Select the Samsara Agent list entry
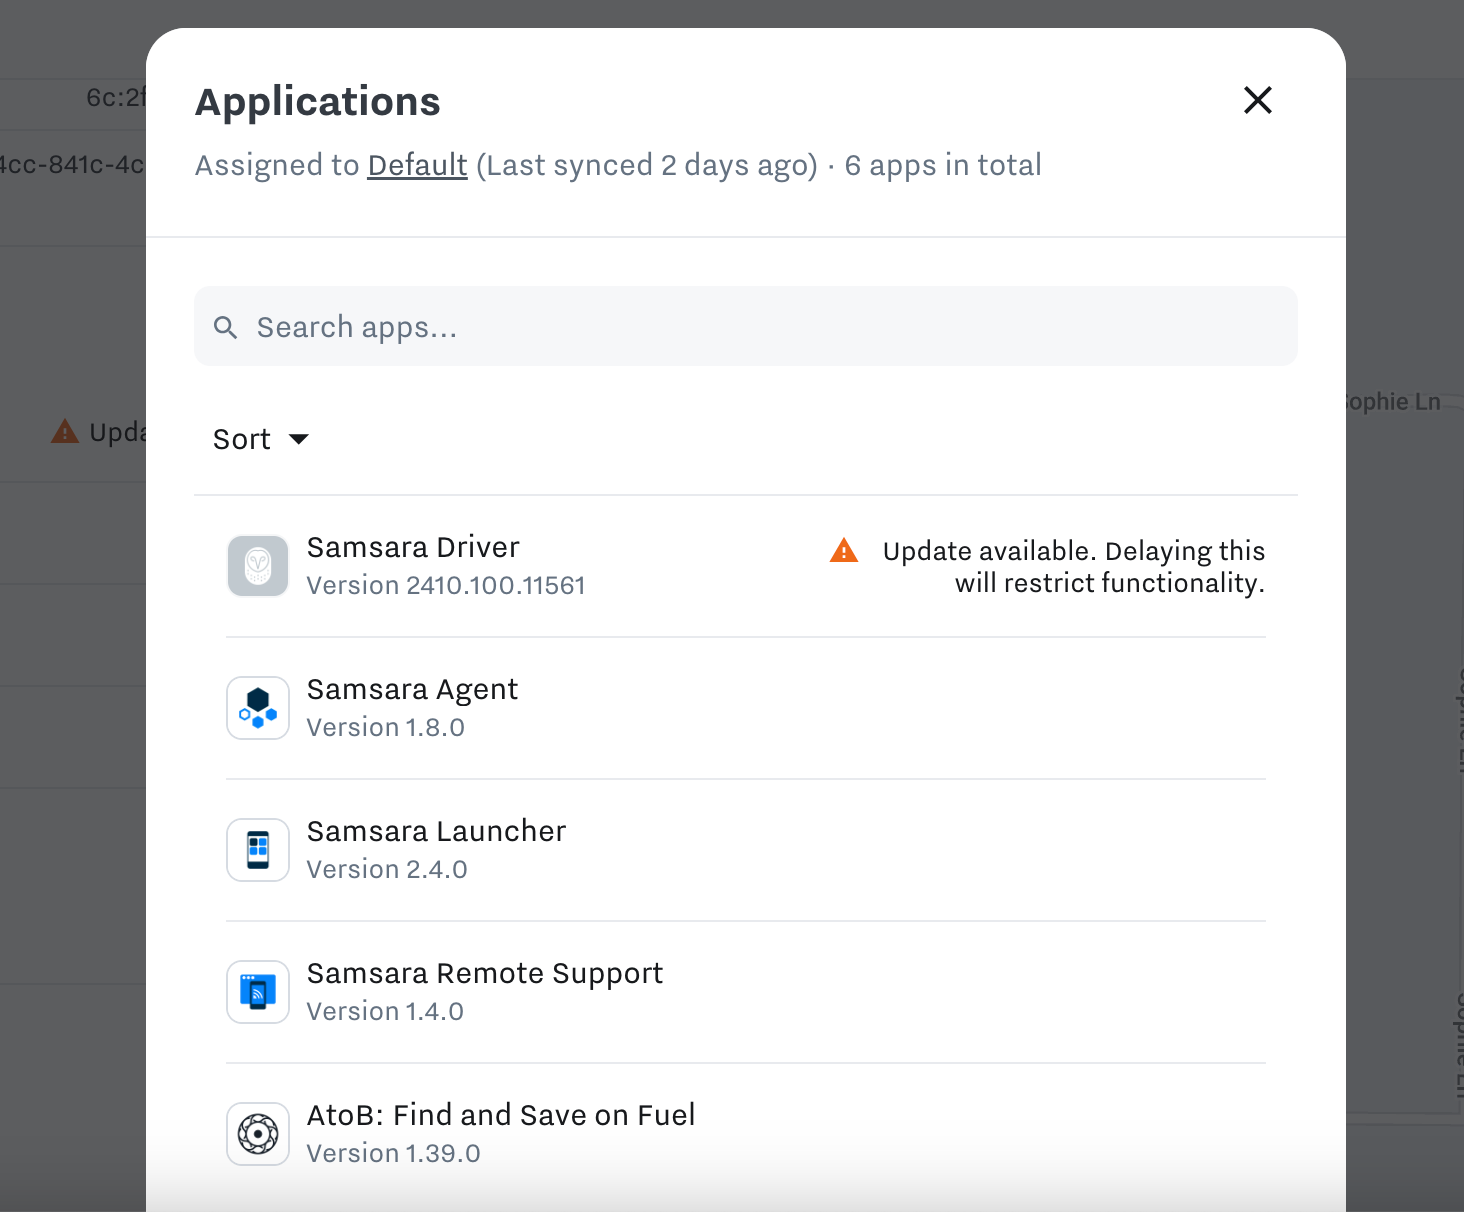Screen dimensions: 1464x1212 (412, 689)
